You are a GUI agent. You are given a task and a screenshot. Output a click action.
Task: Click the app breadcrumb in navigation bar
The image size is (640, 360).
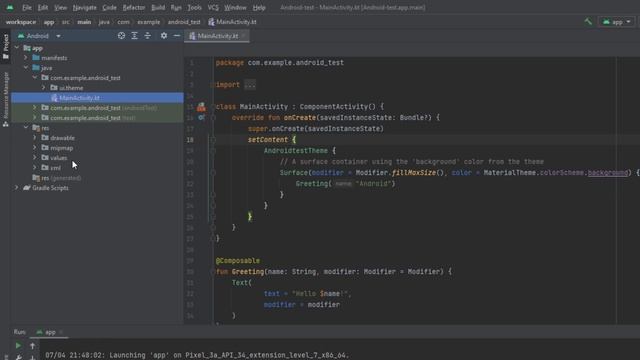pos(49,22)
